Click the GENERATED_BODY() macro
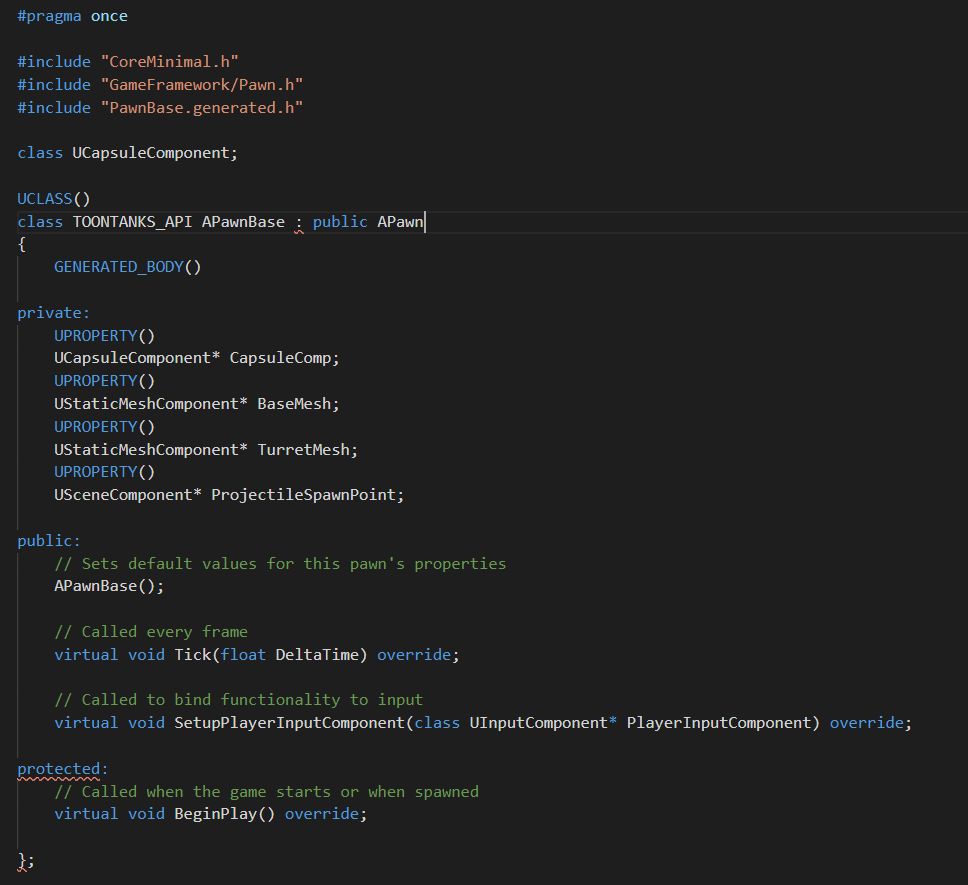Screen dimensions: 968x885 click(126, 266)
